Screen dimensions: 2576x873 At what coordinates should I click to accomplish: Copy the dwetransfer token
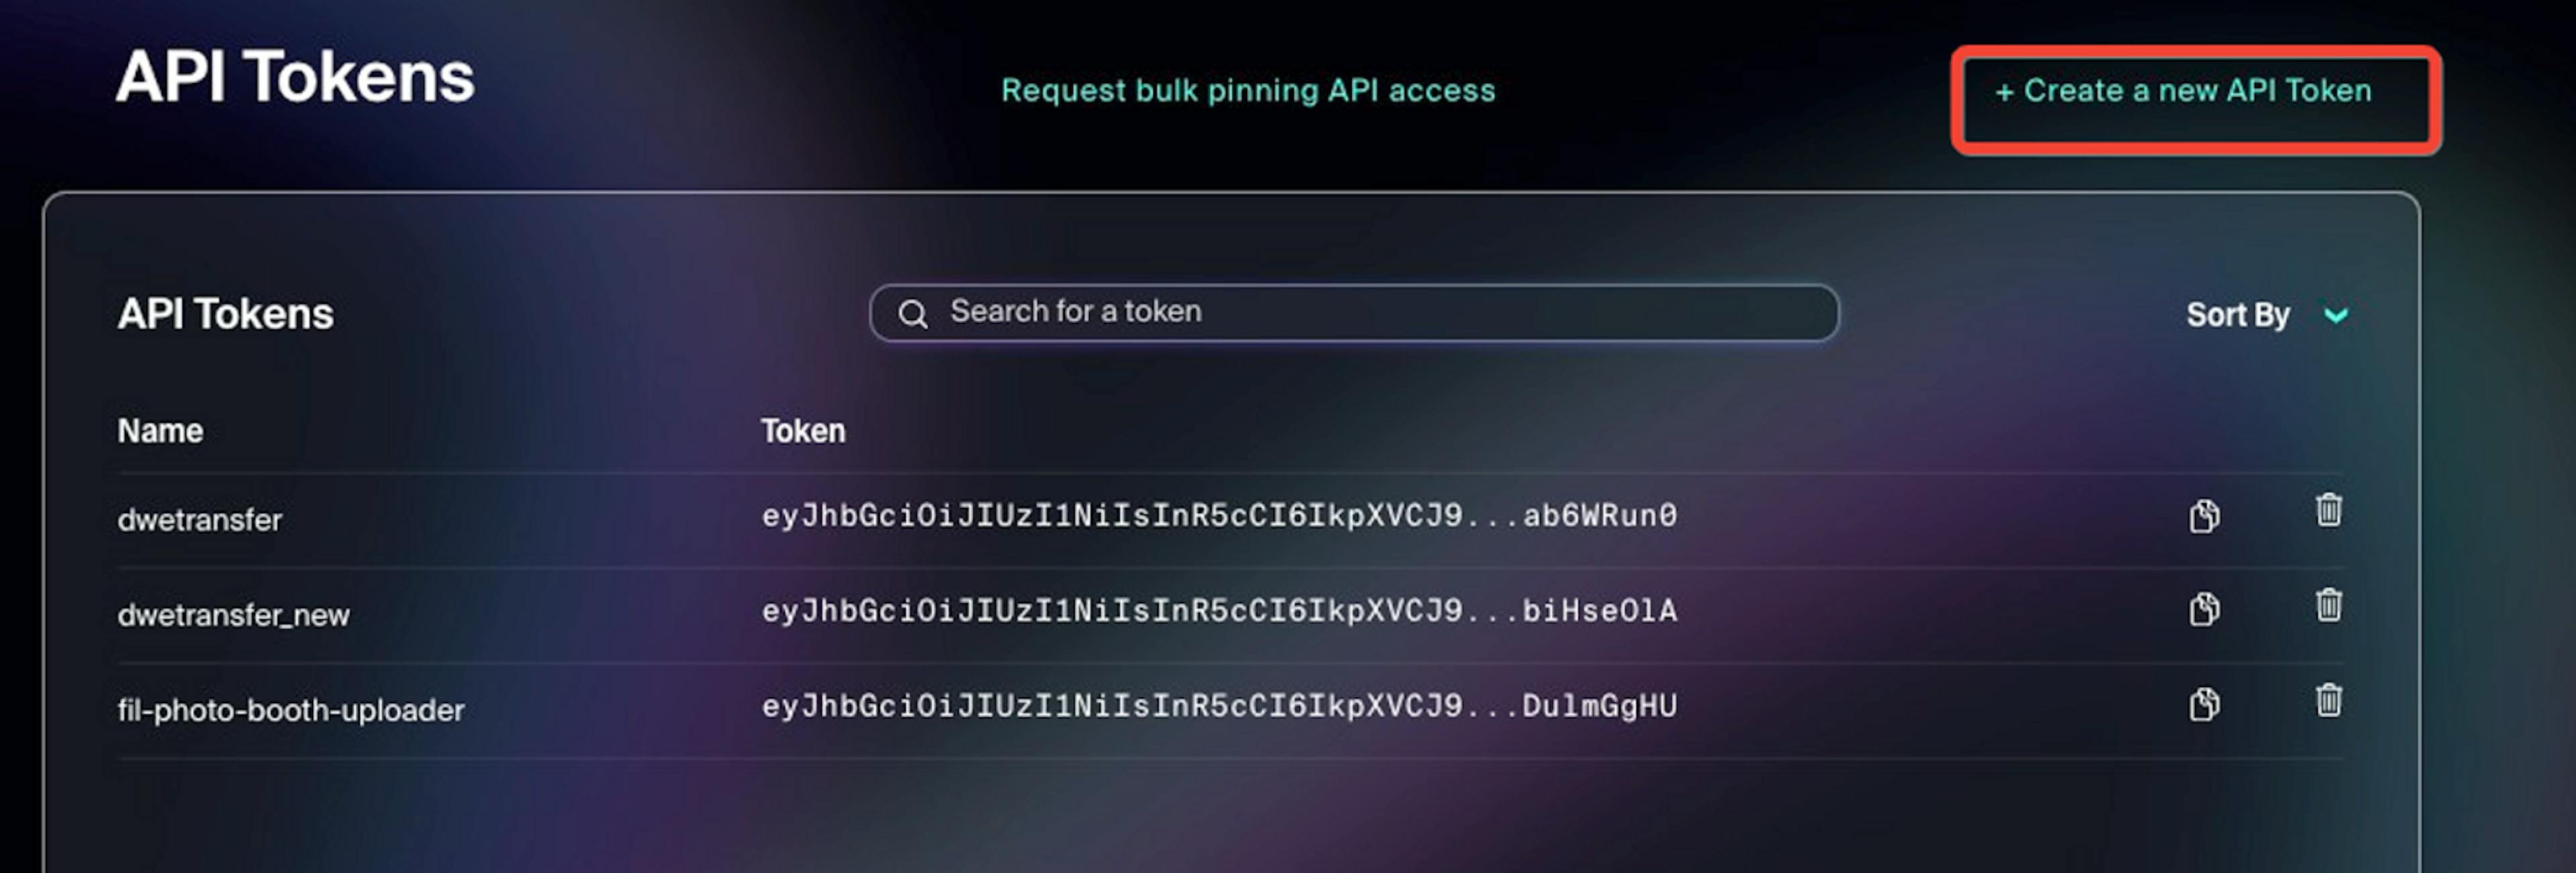tap(2204, 516)
